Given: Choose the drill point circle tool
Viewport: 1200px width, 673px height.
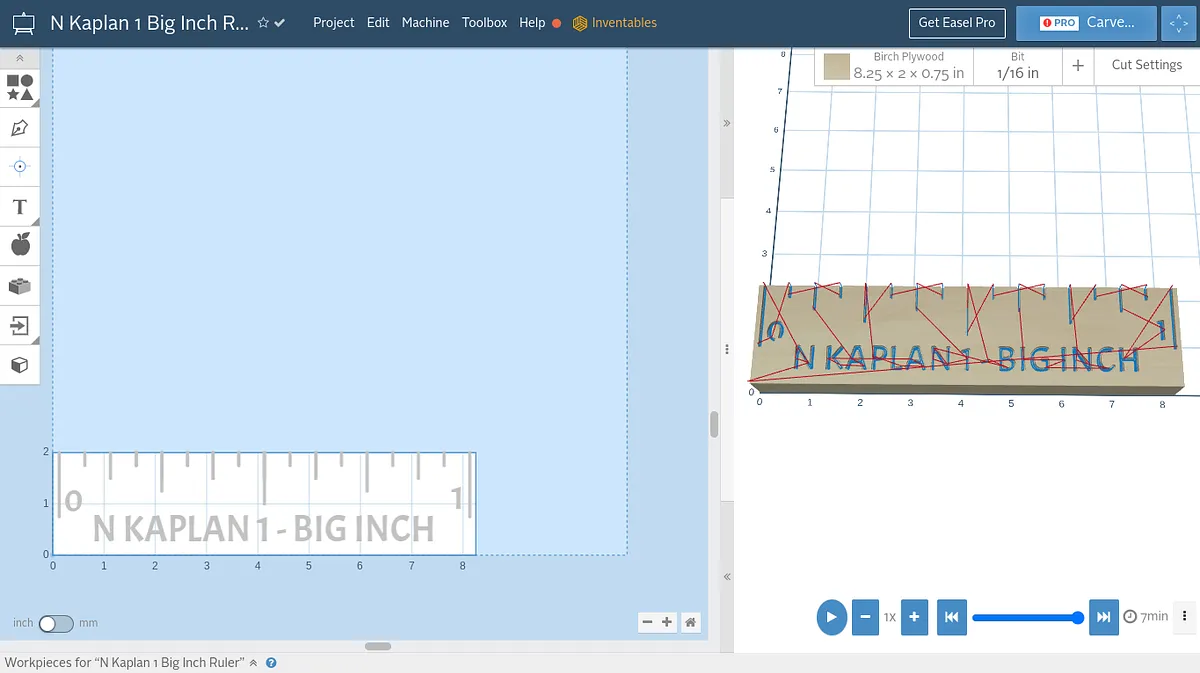Looking at the screenshot, I should (20, 166).
